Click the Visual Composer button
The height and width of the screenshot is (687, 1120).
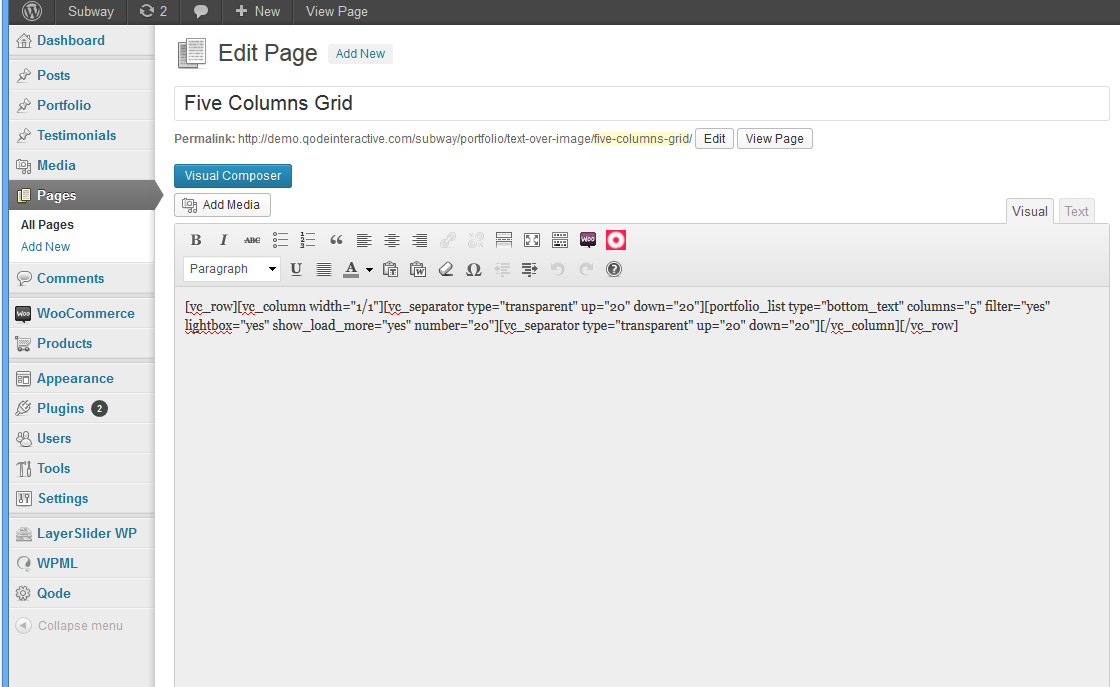pyautogui.click(x=233, y=176)
